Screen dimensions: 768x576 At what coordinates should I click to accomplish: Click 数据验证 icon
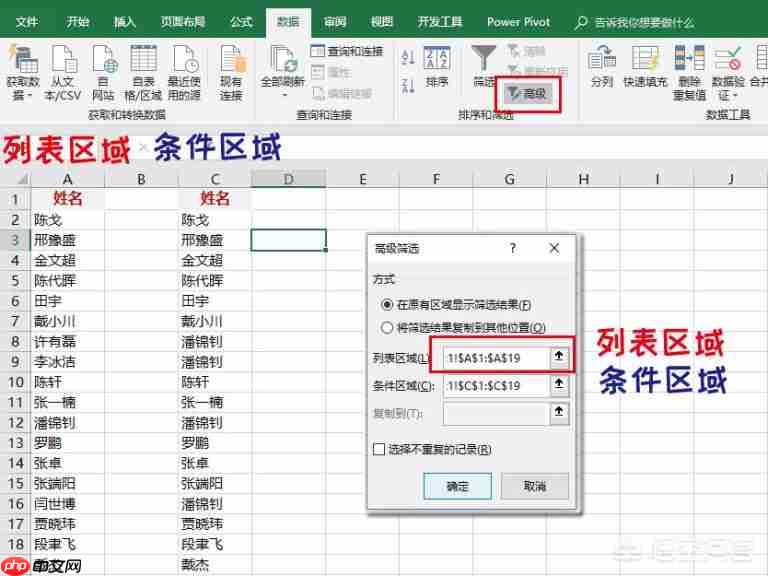point(727,58)
